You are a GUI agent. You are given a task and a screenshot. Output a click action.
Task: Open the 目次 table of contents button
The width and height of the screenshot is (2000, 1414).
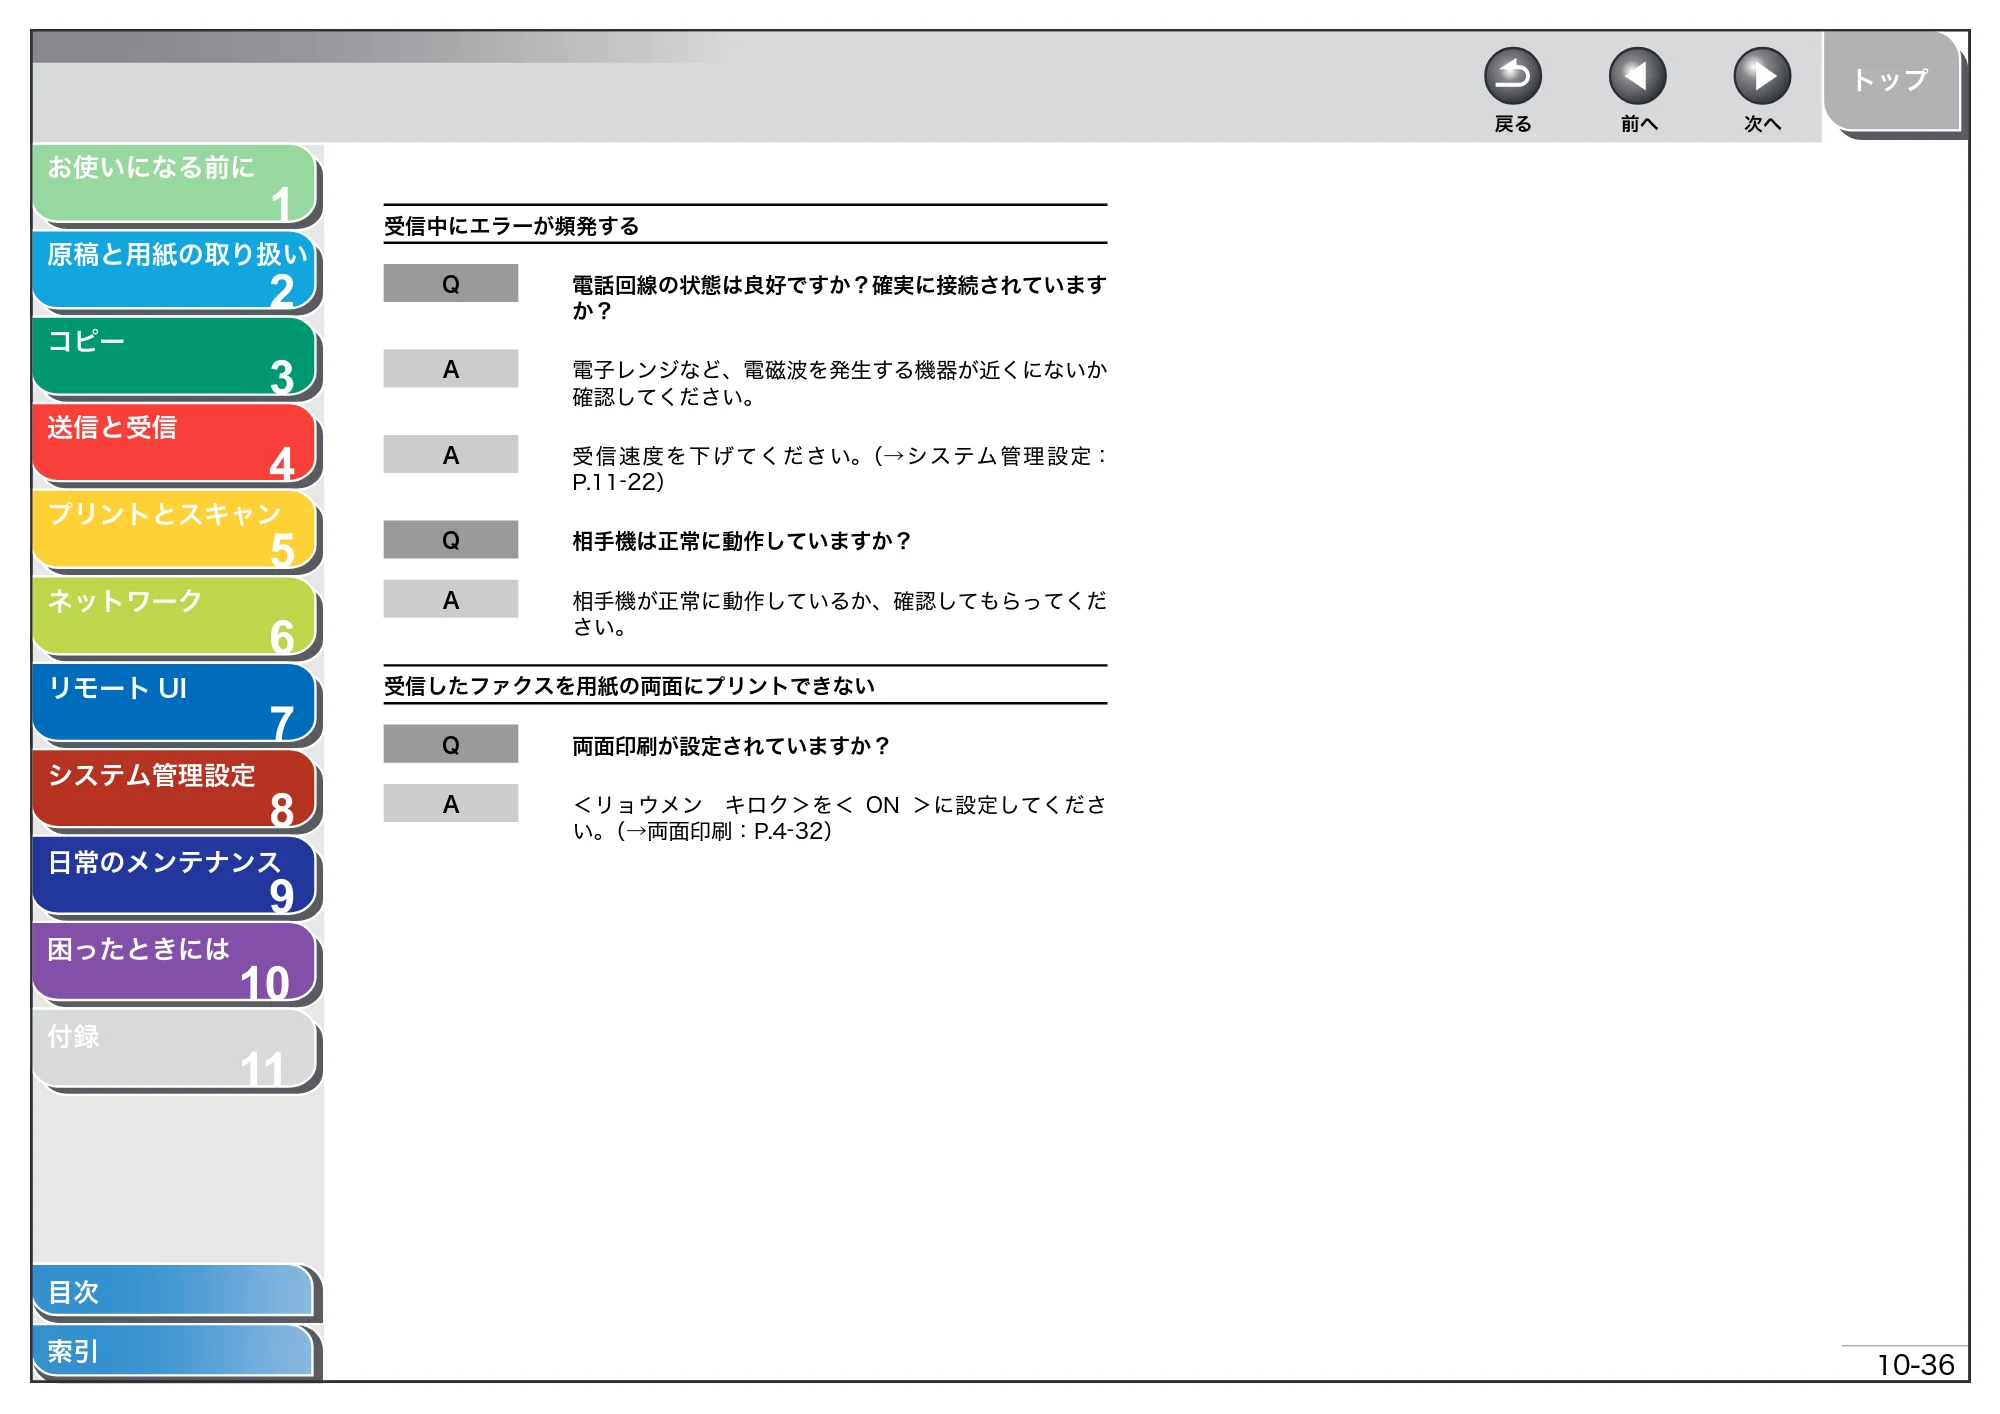tap(173, 1292)
